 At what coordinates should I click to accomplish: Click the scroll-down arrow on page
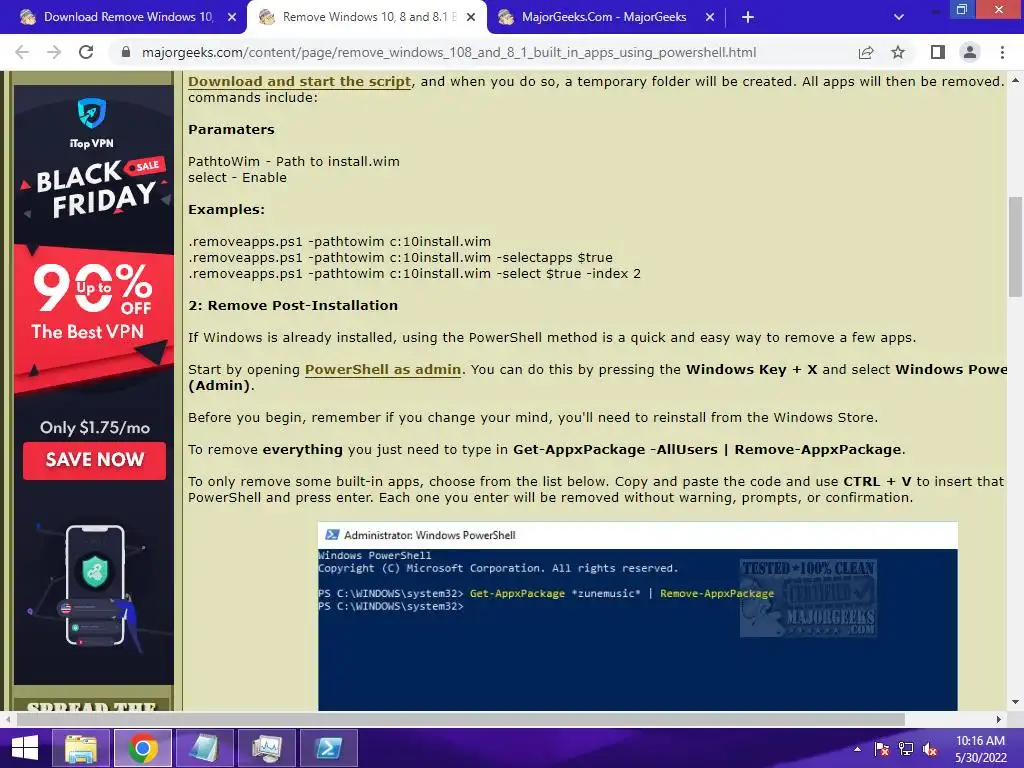[1015, 703]
